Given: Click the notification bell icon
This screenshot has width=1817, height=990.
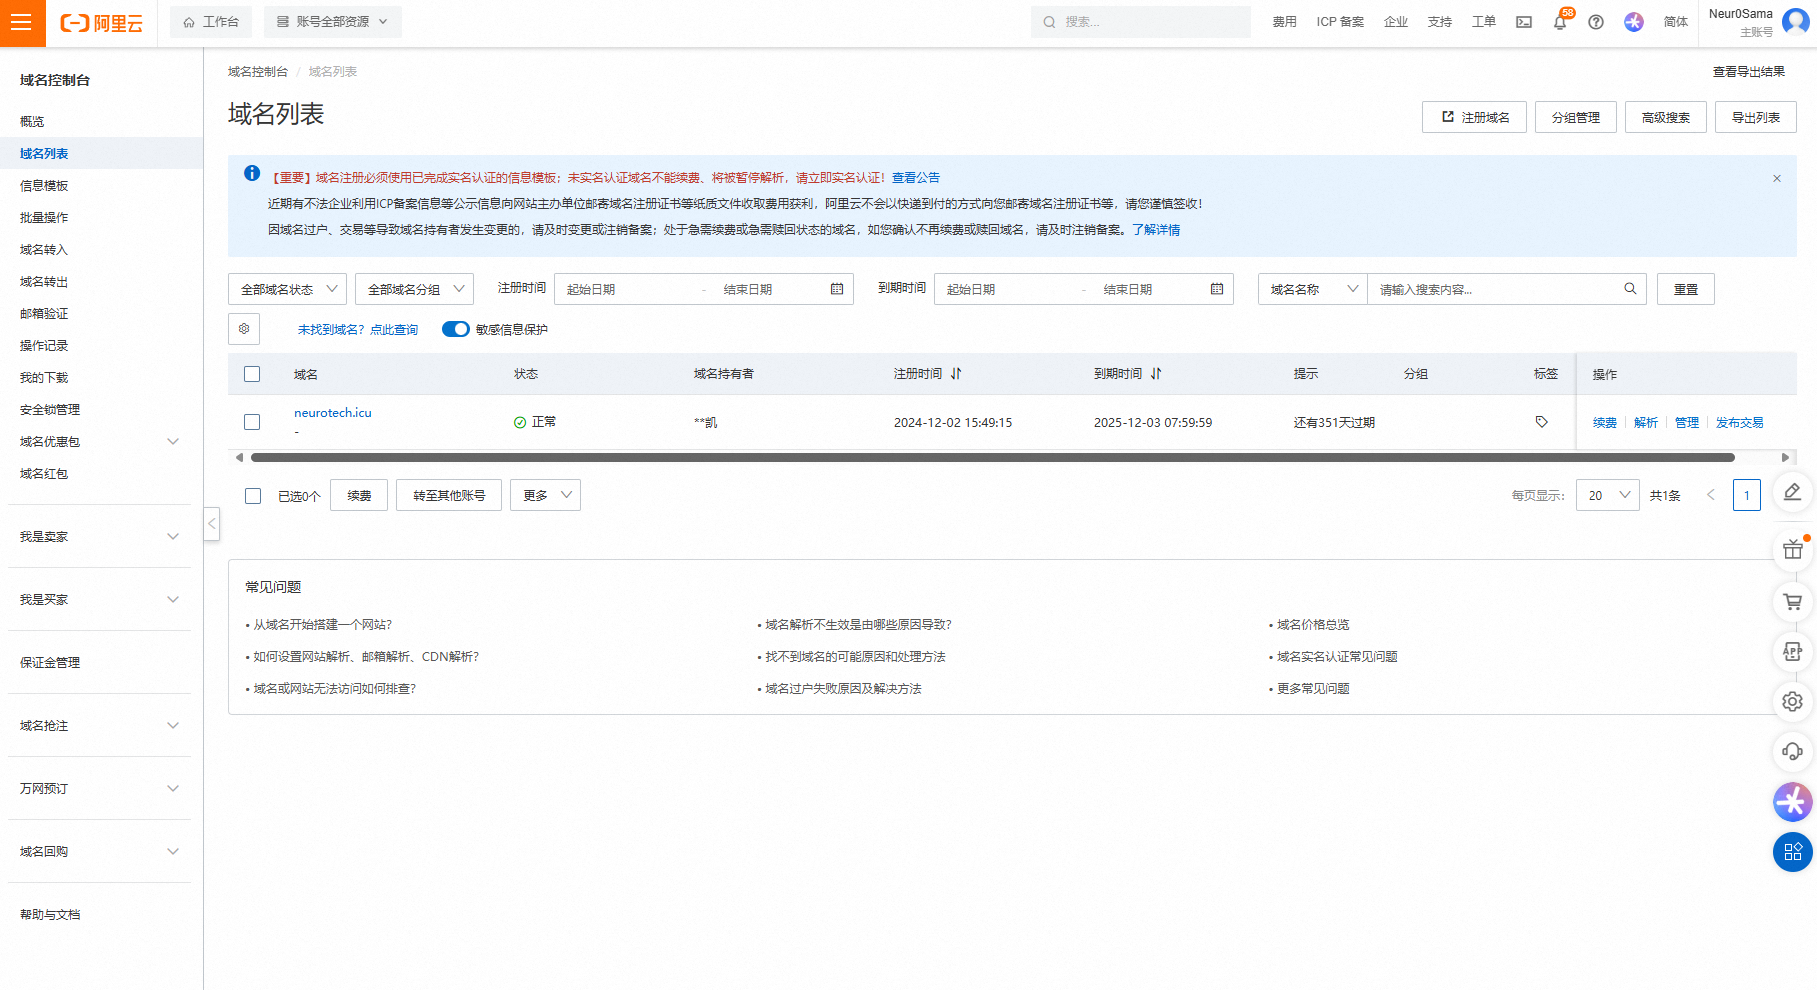Looking at the screenshot, I should [1559, 23].
